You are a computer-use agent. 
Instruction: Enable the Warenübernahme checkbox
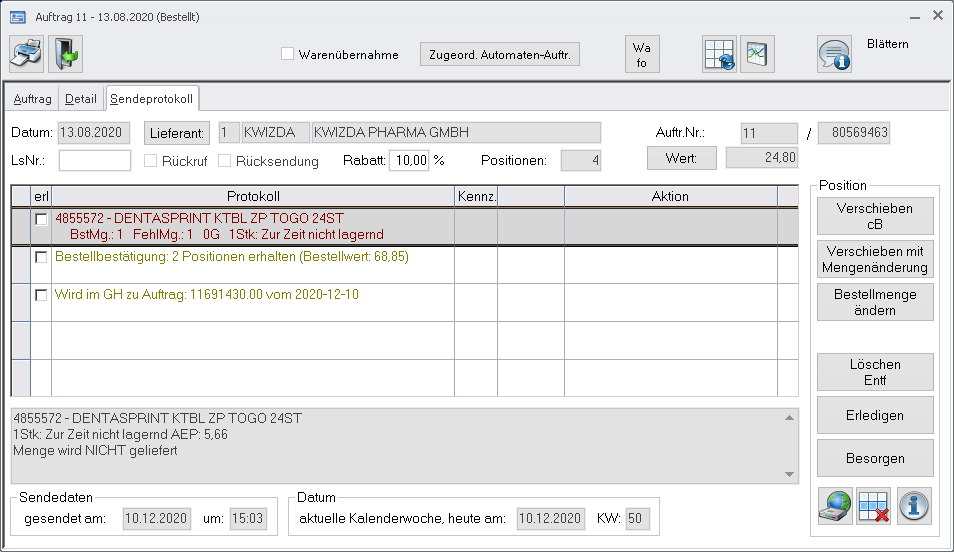(x=287, y=54)
